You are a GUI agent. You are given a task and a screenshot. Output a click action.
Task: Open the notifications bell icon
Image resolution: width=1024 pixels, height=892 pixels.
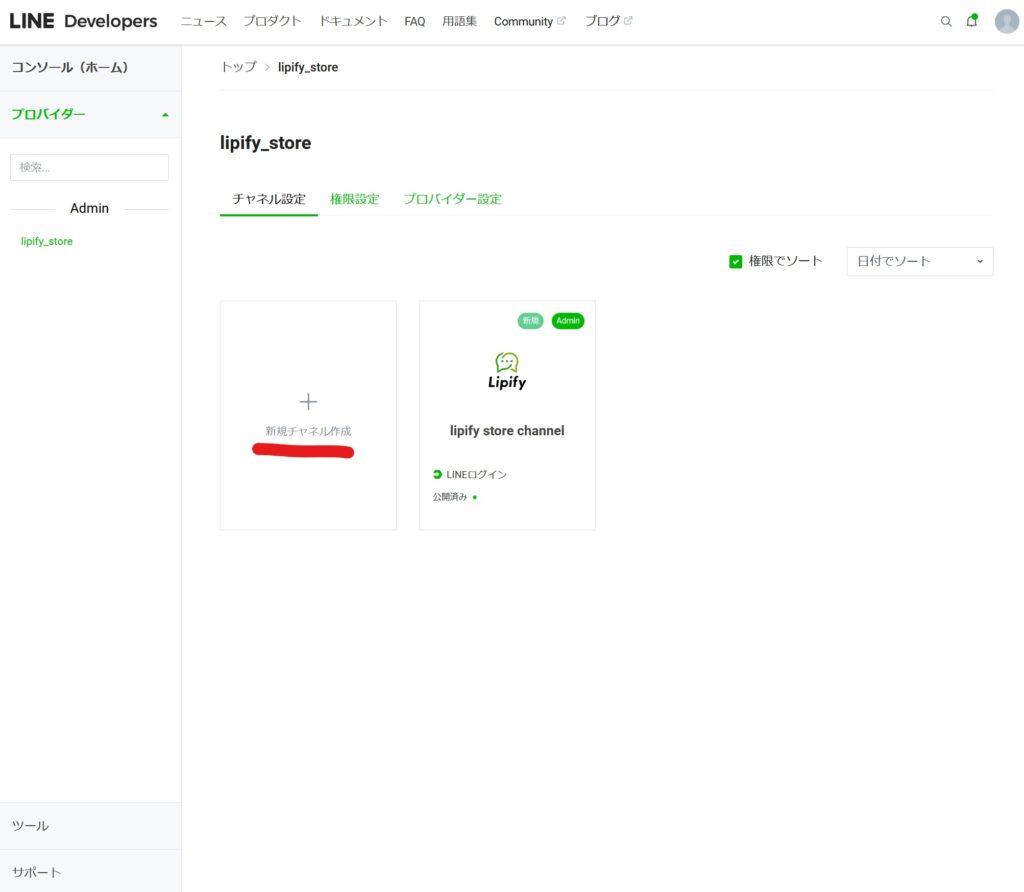(x=972, y=21)
